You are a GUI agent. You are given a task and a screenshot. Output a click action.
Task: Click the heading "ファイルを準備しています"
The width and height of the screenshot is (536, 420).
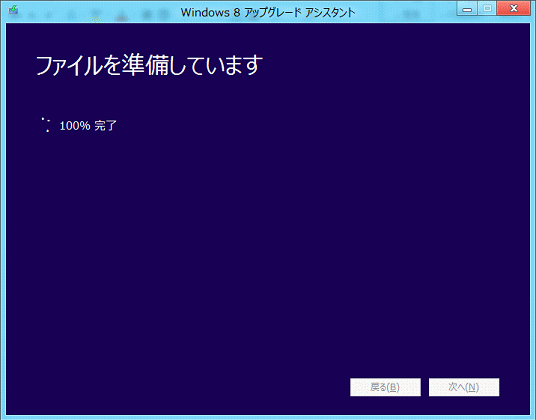coord(149,65)
